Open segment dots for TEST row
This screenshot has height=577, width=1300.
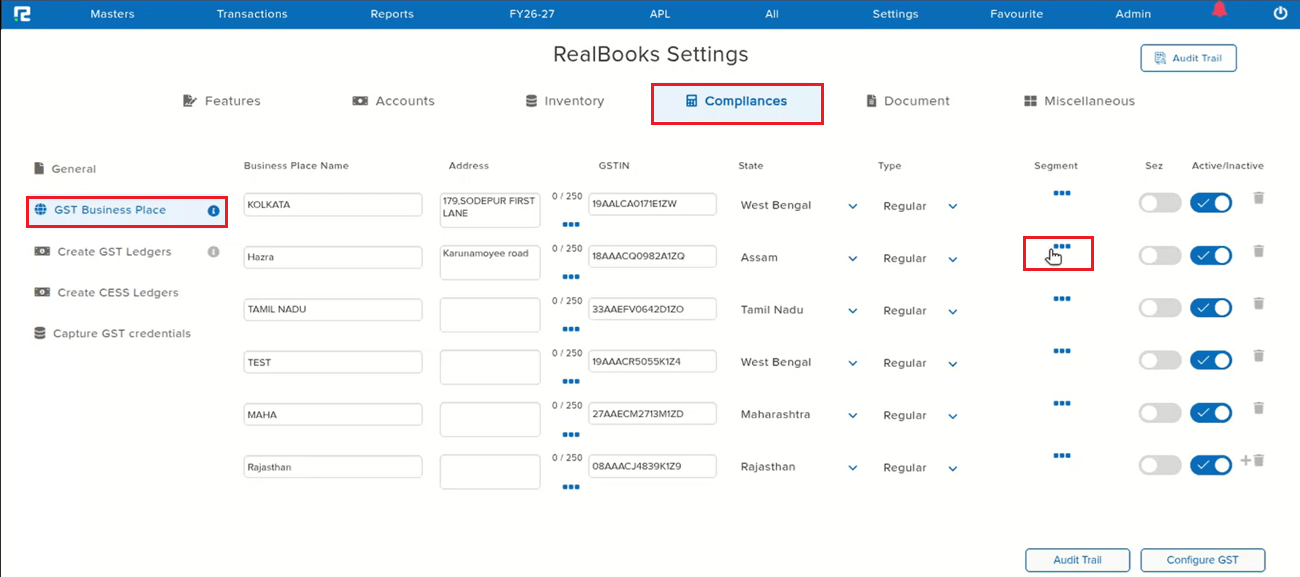click(x=1062, y=351)
